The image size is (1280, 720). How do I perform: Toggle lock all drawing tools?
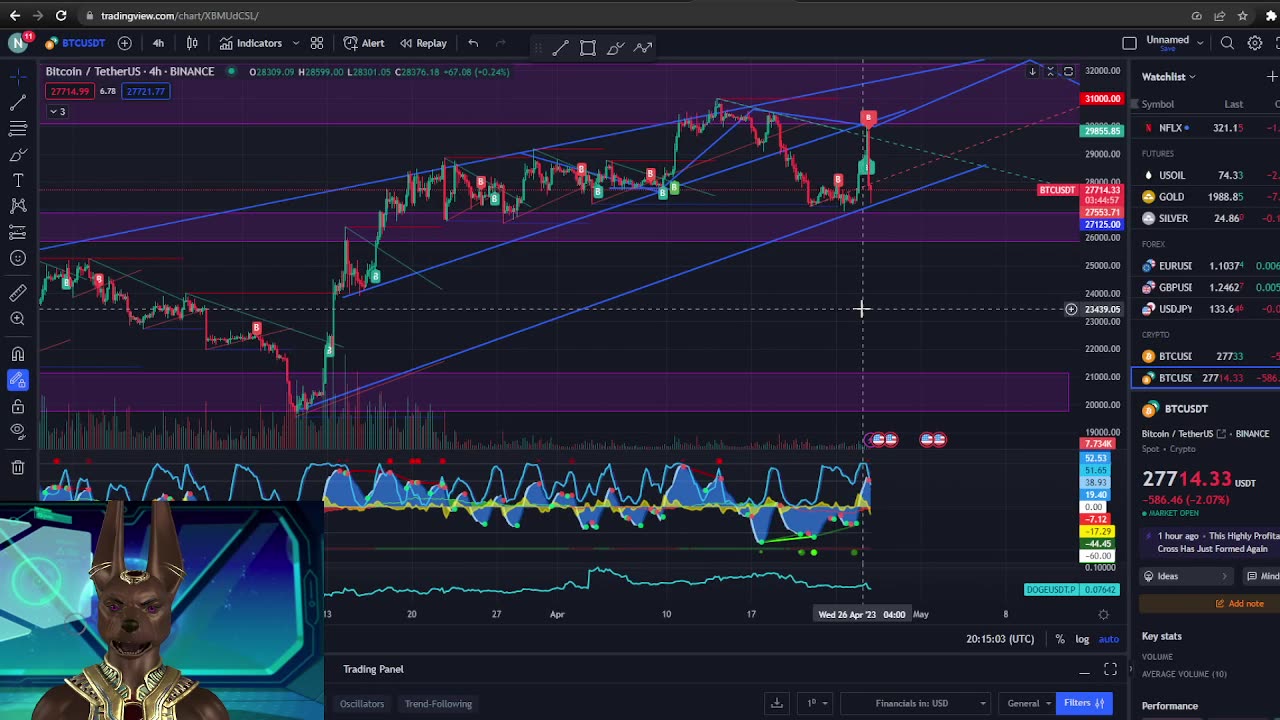coord(18,406)
